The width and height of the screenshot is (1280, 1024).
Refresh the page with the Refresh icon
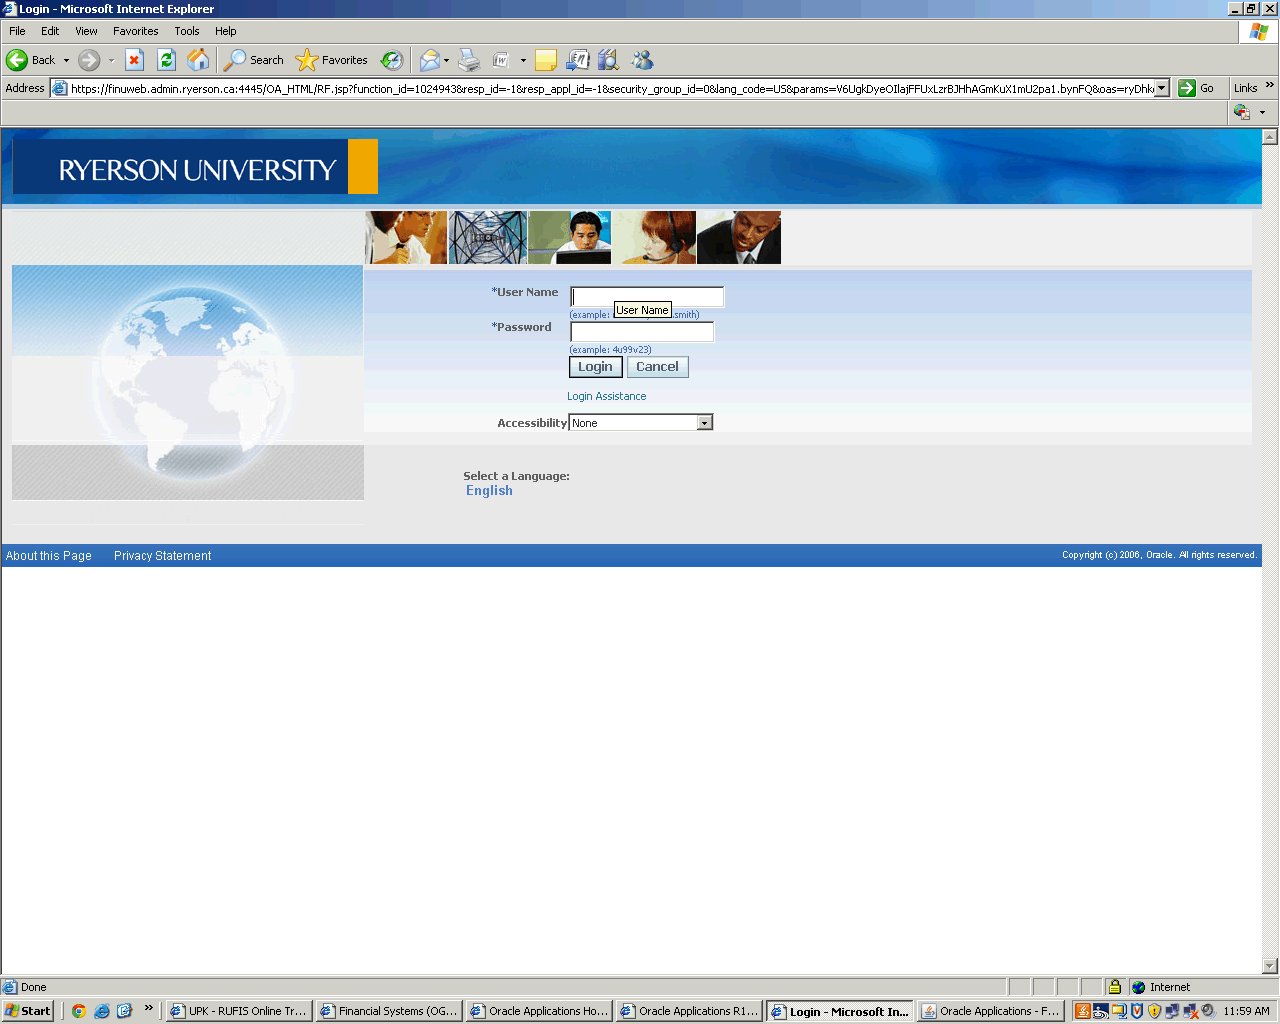click(x=167, y=60)
